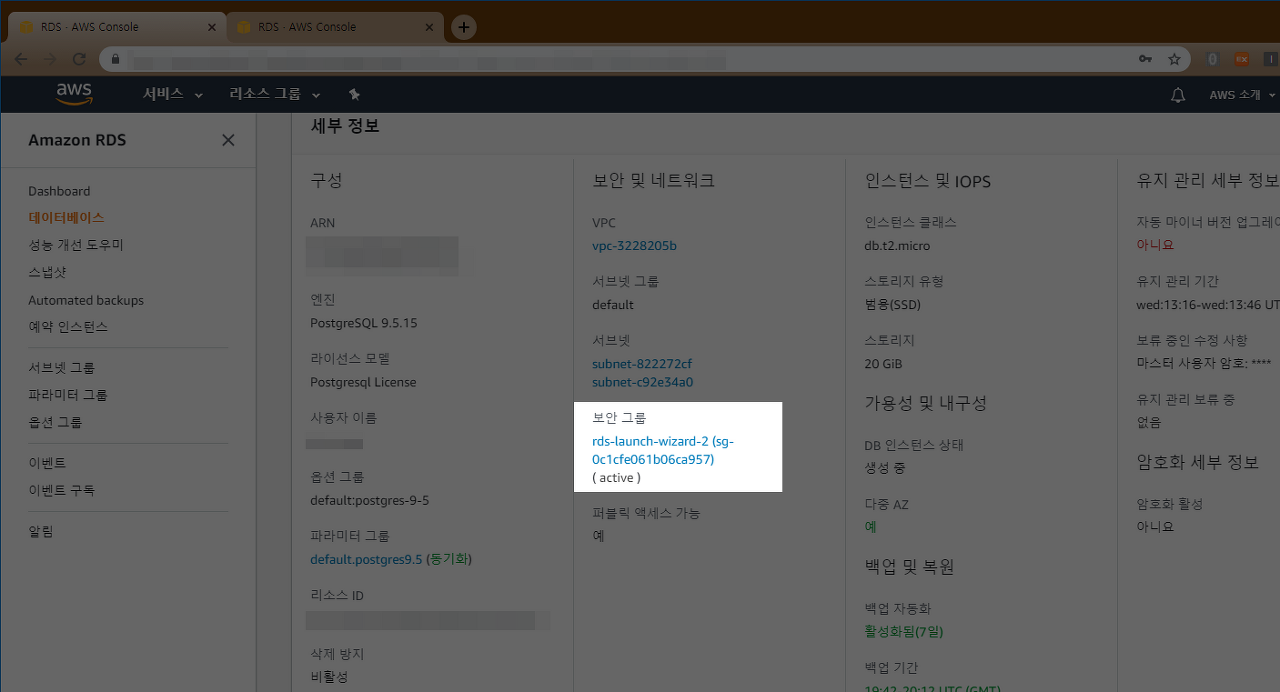The image size is (1280, 692).
Task: Click the 20 GiB storage value
Action: (x=884, y=364)
